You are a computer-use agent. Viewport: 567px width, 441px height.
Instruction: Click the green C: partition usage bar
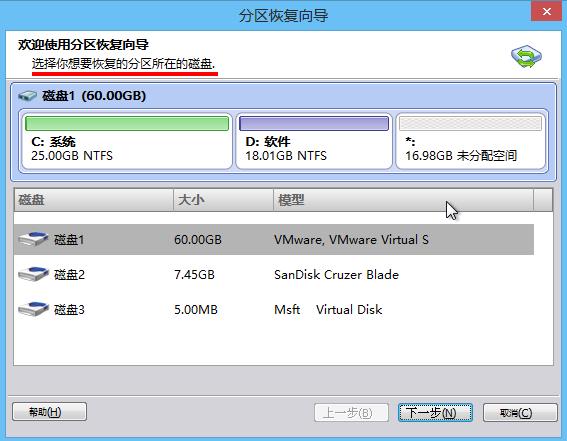pyautogui.click(x=127, y=124)
